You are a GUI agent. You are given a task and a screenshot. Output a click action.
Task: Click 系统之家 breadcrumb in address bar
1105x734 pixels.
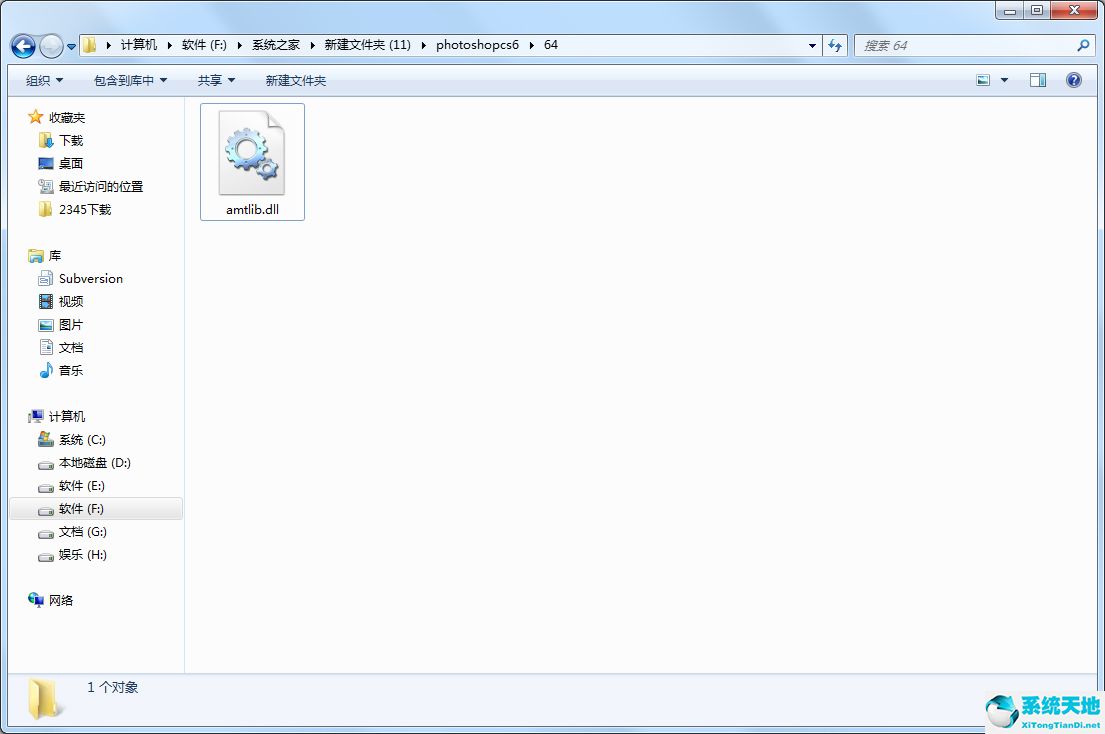pyautogui.click(x=276, y=45)
